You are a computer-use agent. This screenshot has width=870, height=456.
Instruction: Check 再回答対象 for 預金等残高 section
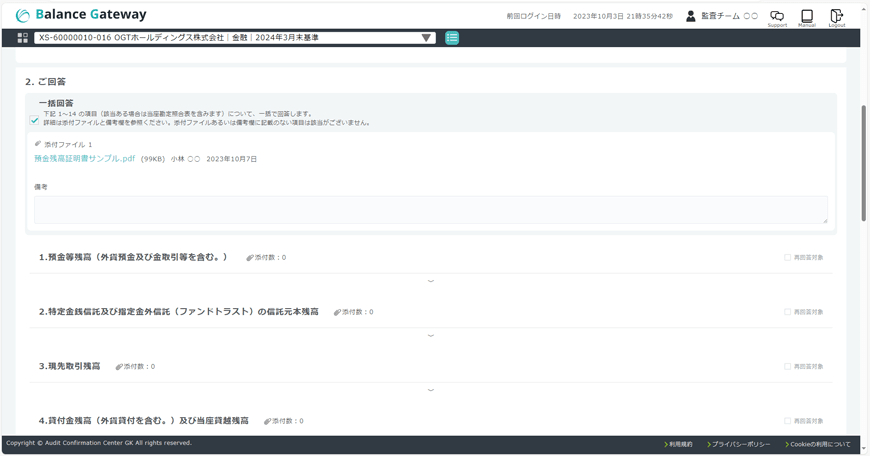787,258
